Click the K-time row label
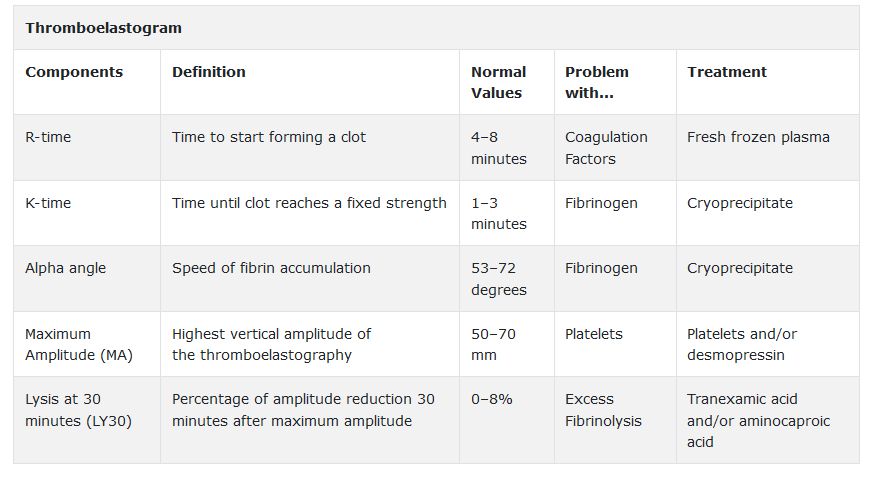The height and width of the screenshot is (487, 870). tap(48, 203)
